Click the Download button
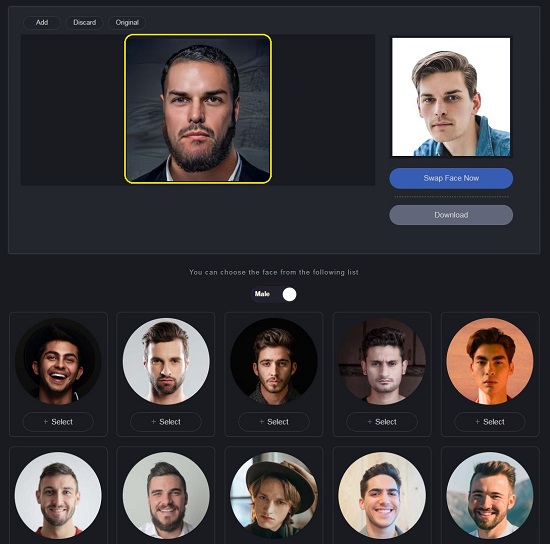550x544 pixels. [x=451, y=215]
